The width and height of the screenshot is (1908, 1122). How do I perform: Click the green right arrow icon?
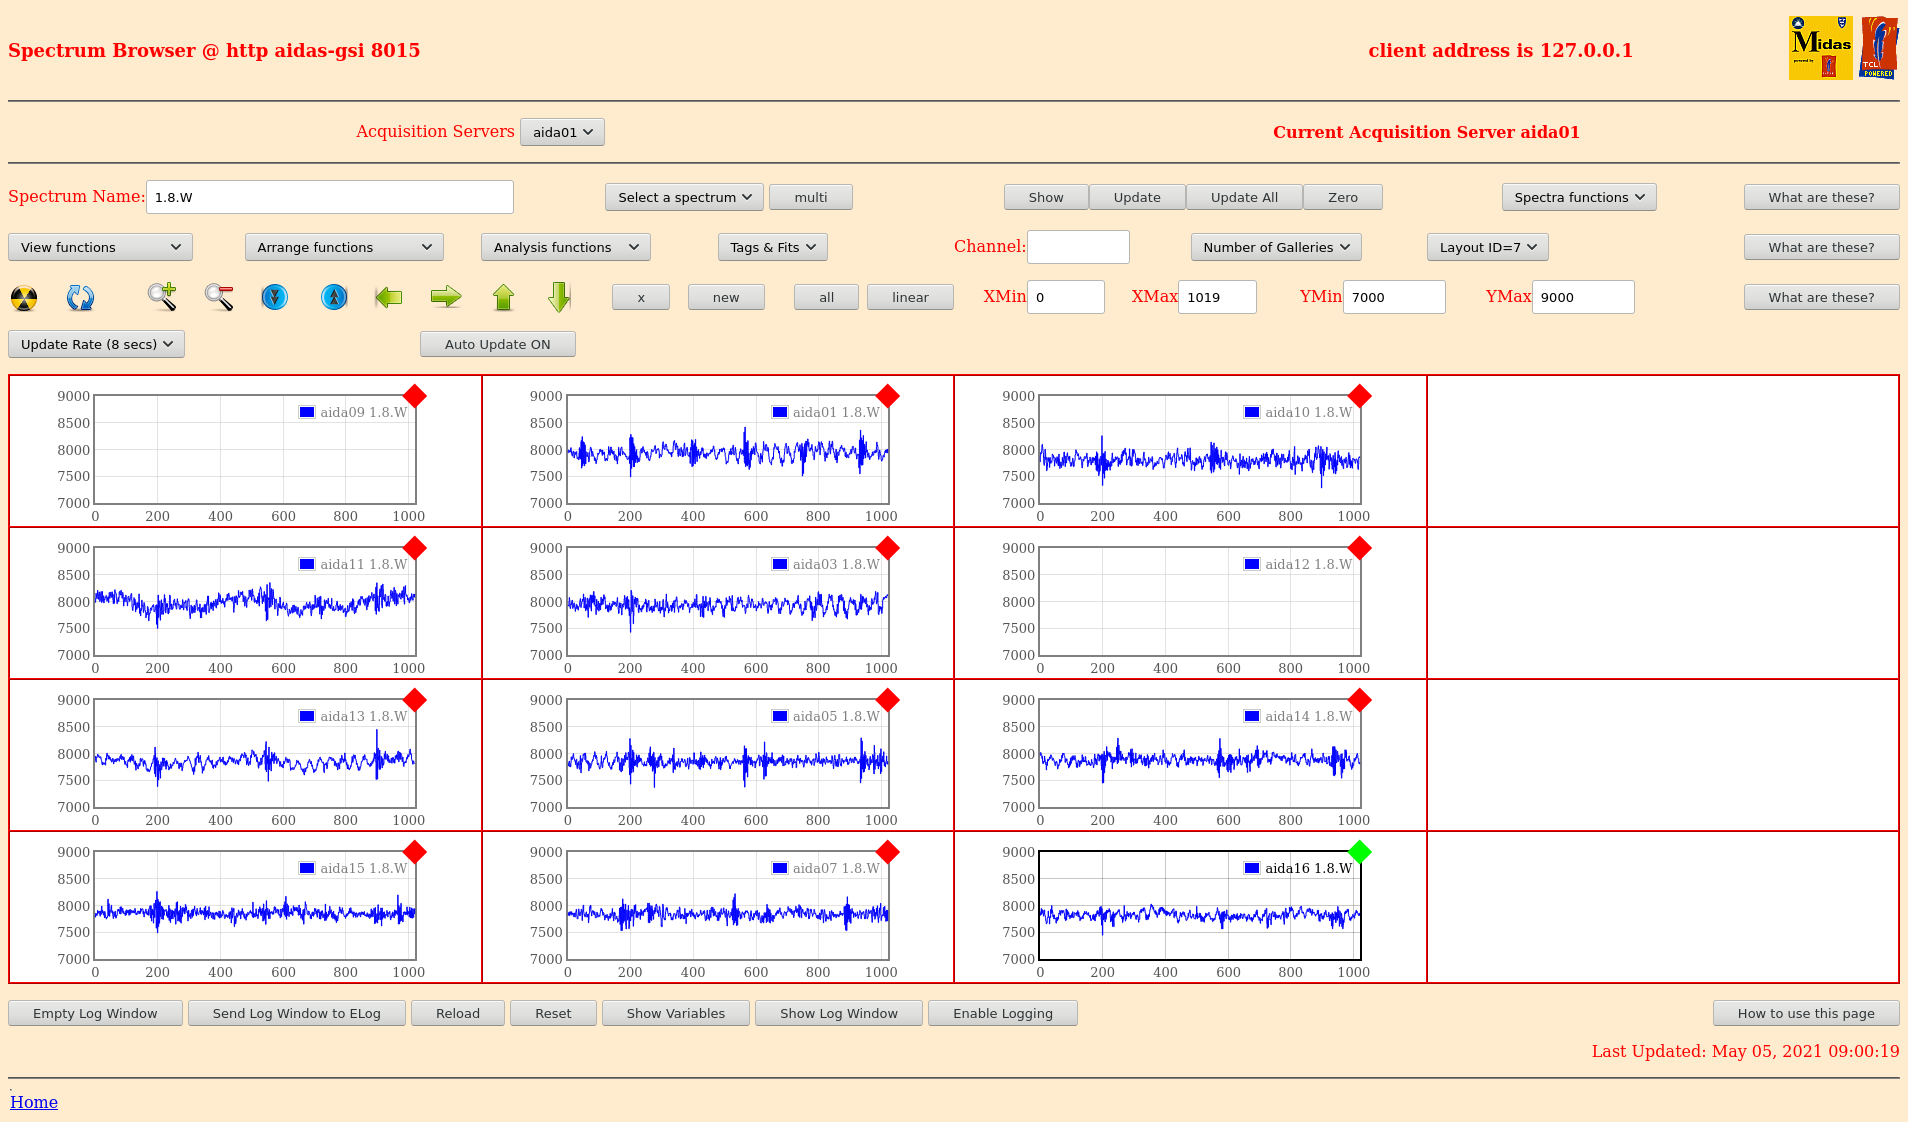(446, 297)
